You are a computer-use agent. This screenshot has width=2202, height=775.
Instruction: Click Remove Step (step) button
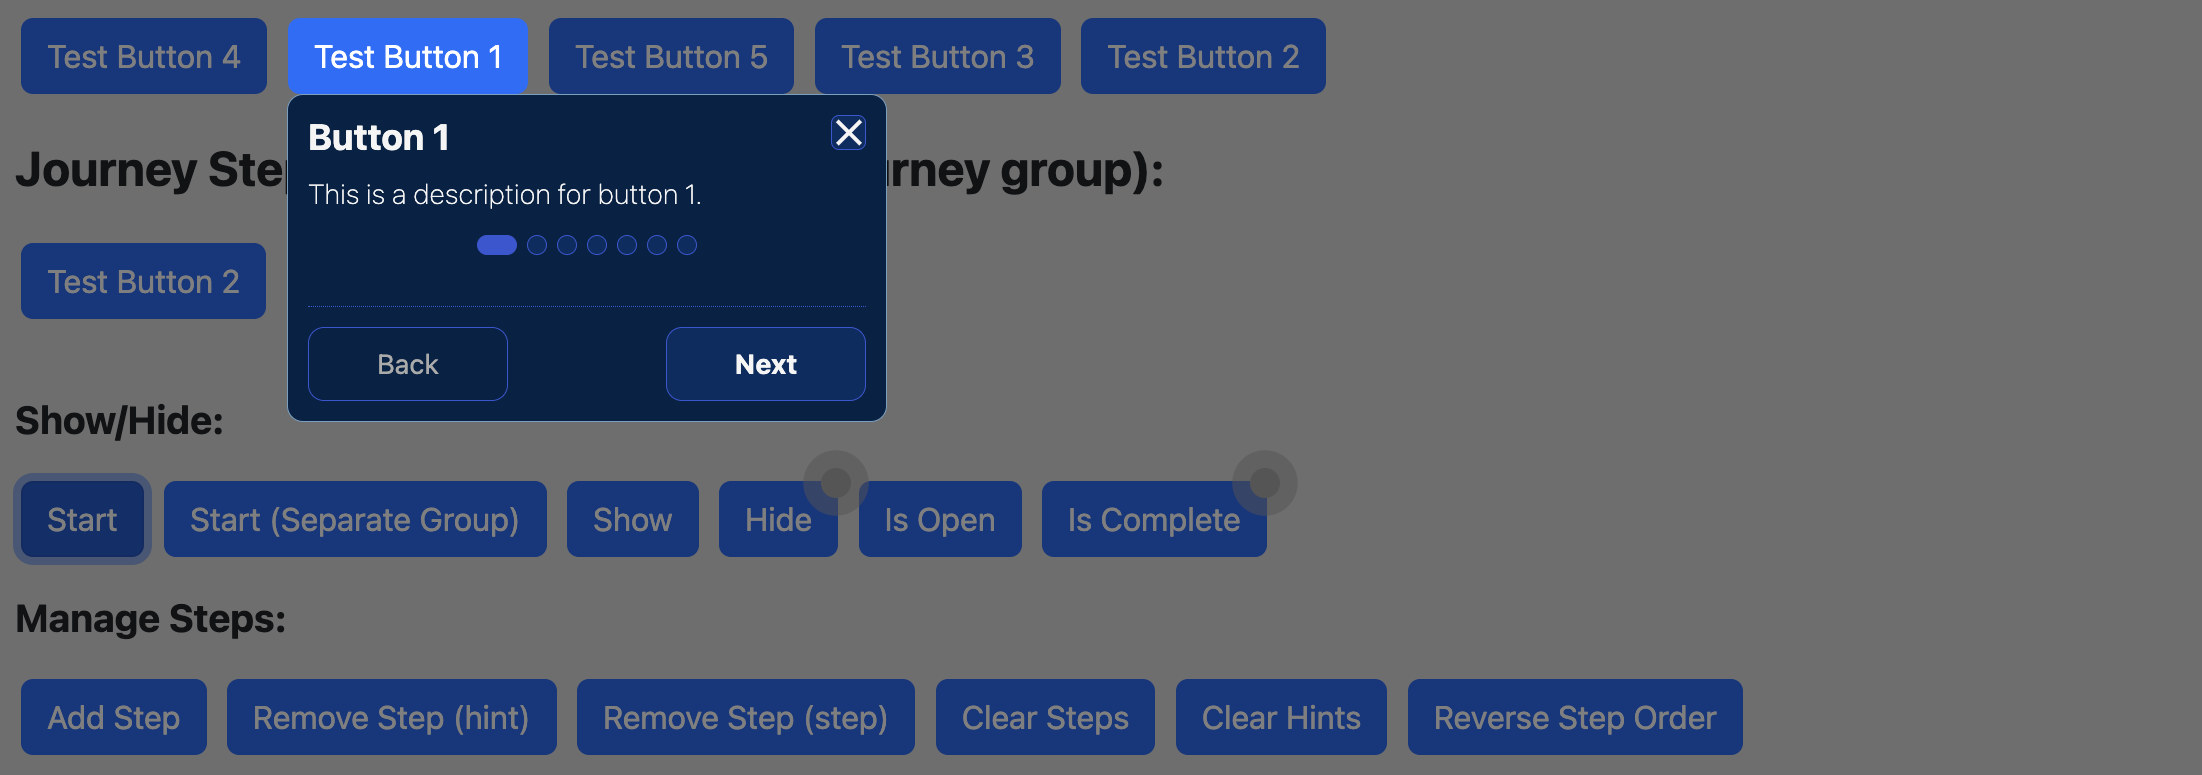[x=745, y=718]
